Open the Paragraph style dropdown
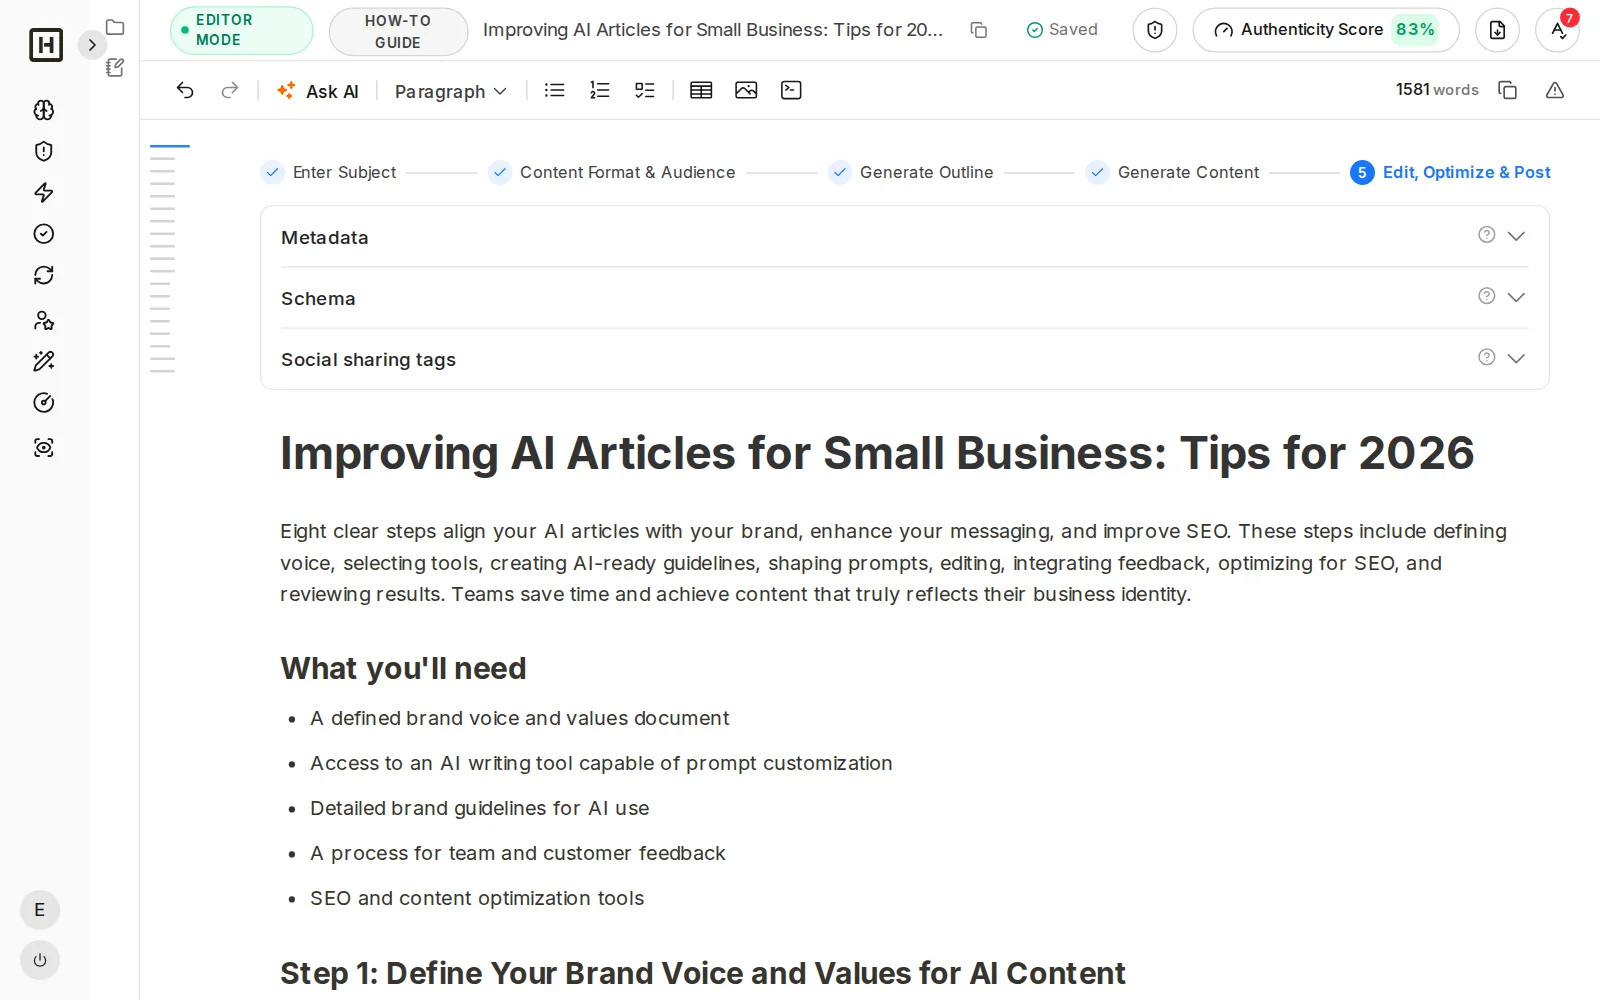Image resolution: width=1600 pixels, height=1000 pixels. click(451, 91)
